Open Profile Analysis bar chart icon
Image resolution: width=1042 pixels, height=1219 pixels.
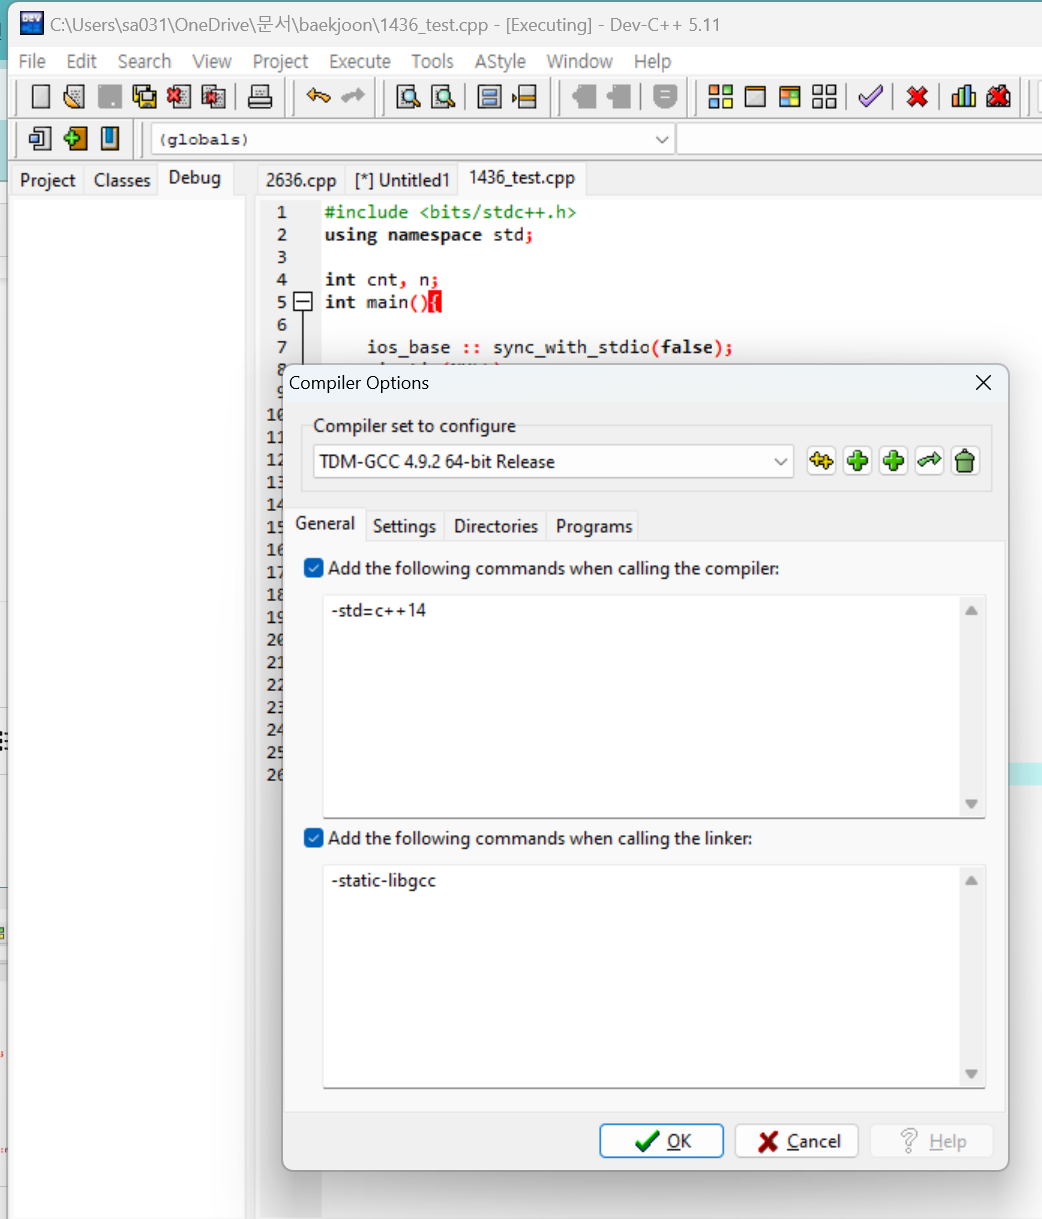pyautogui.click(x=964, y=97)
